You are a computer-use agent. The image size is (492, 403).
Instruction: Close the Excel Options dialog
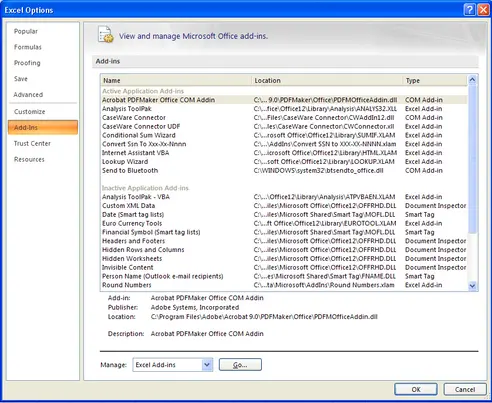click(483, 10)
